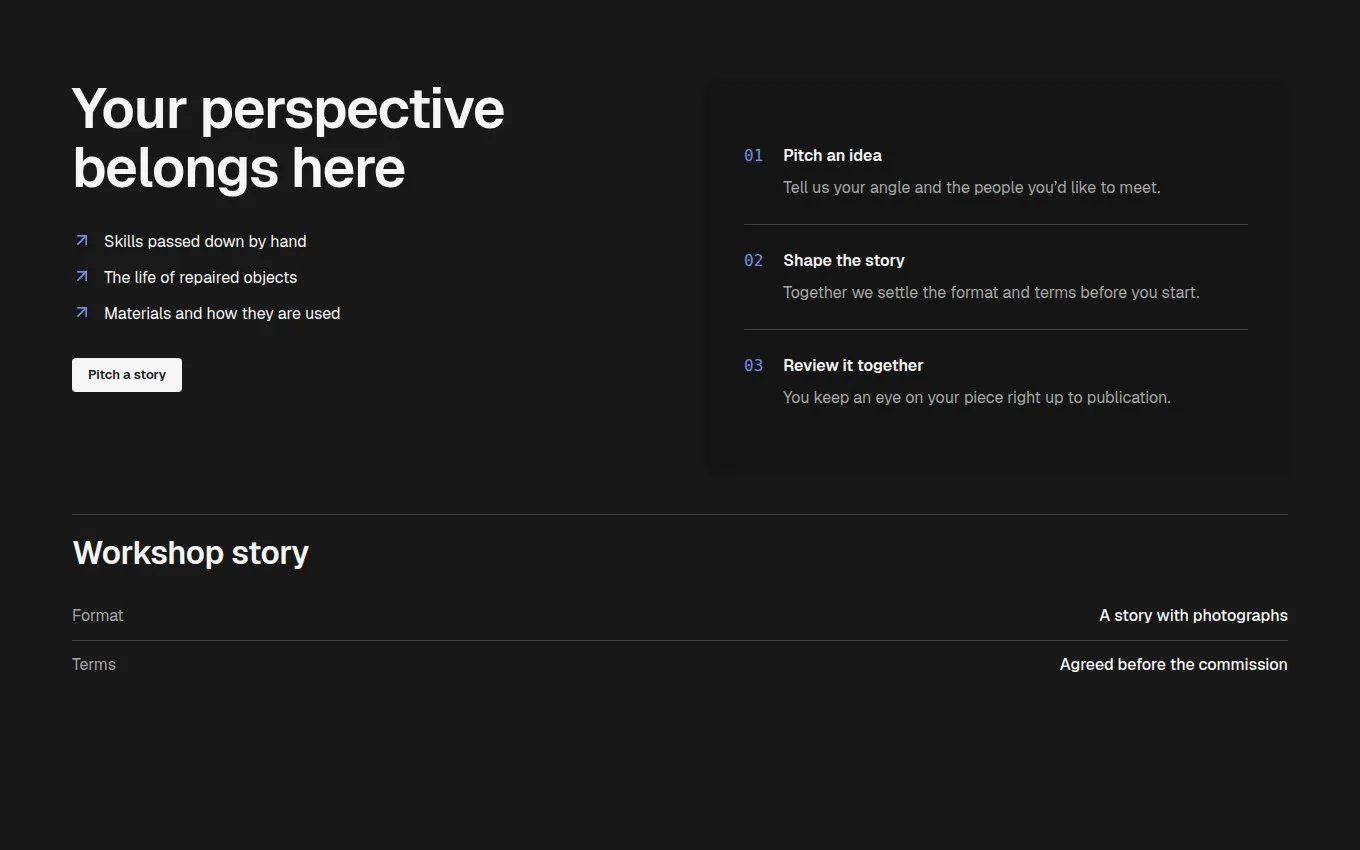Click the Your perspective belongs here headline

(289, 138)
